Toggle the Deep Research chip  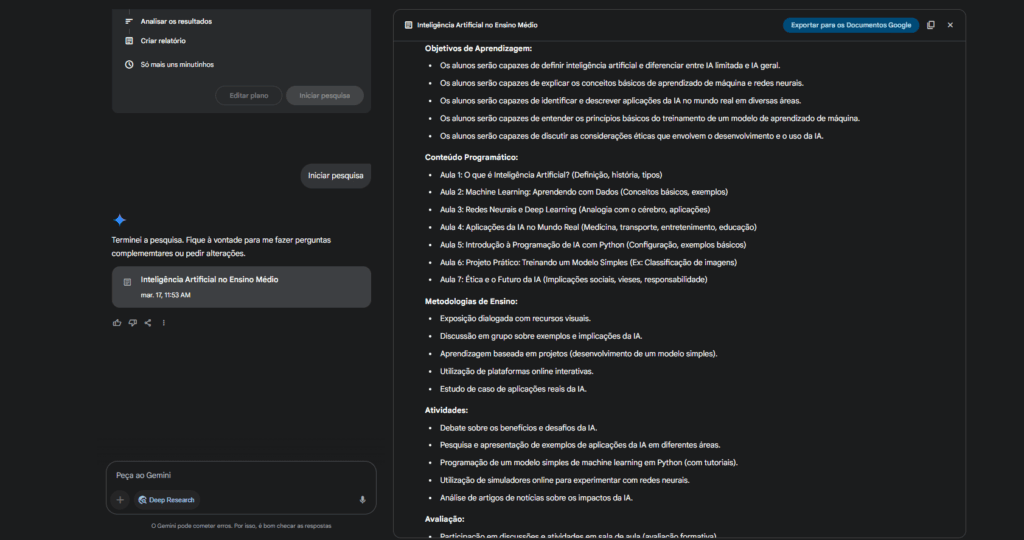pos(166,499)
